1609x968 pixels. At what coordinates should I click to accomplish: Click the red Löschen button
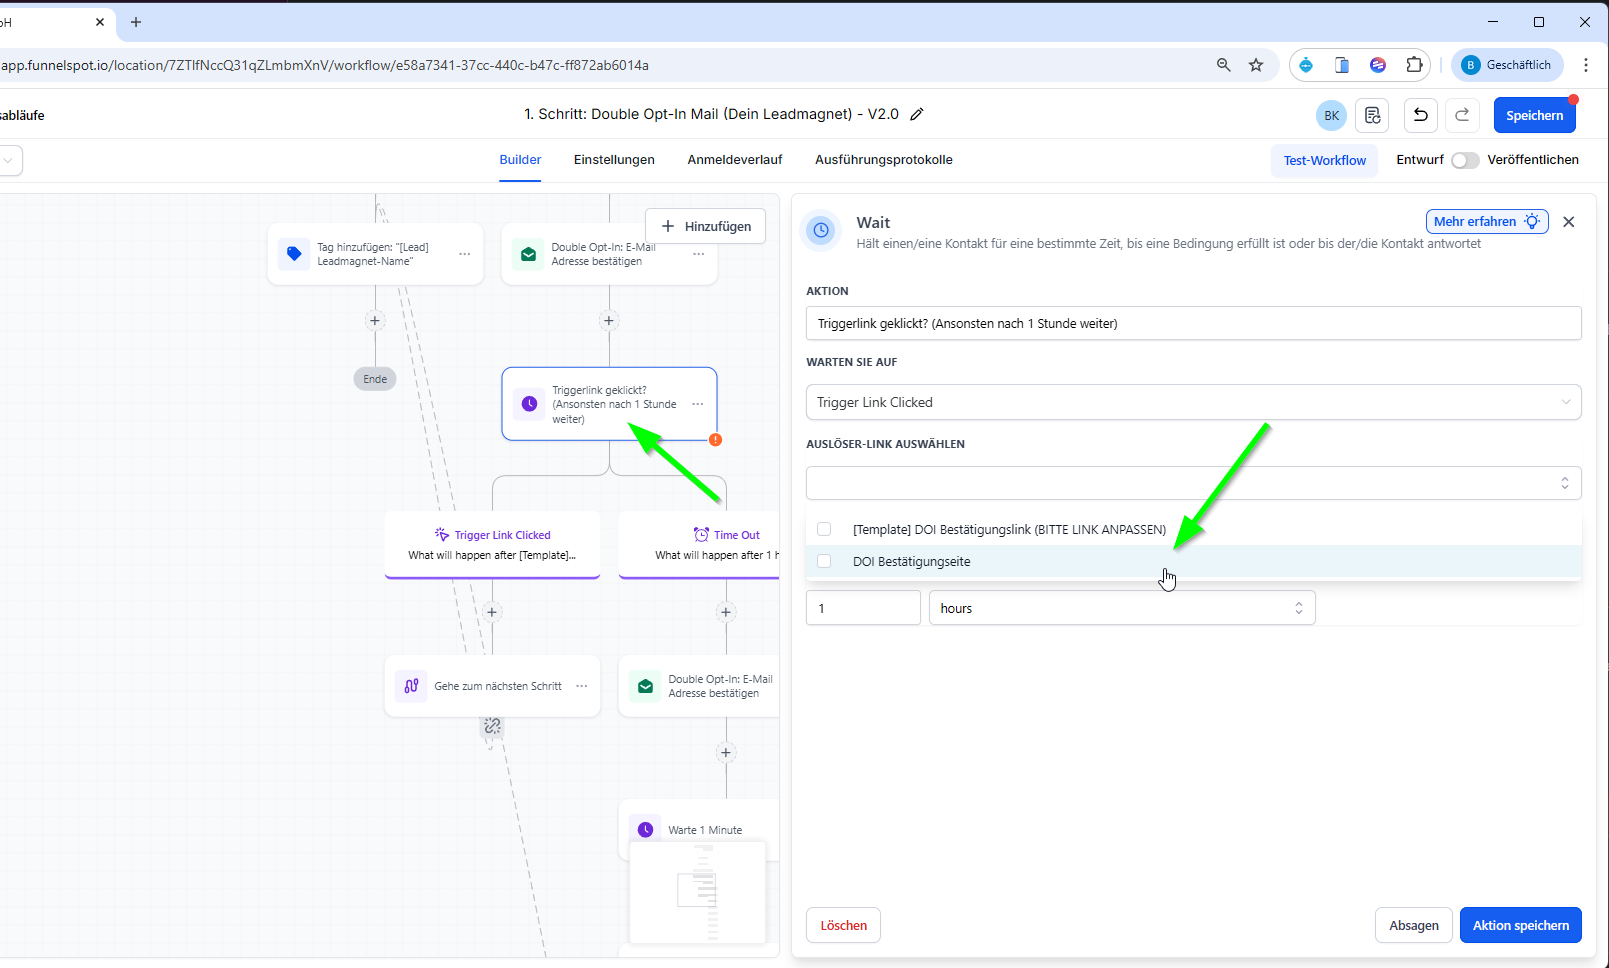(x=844, y=925)
